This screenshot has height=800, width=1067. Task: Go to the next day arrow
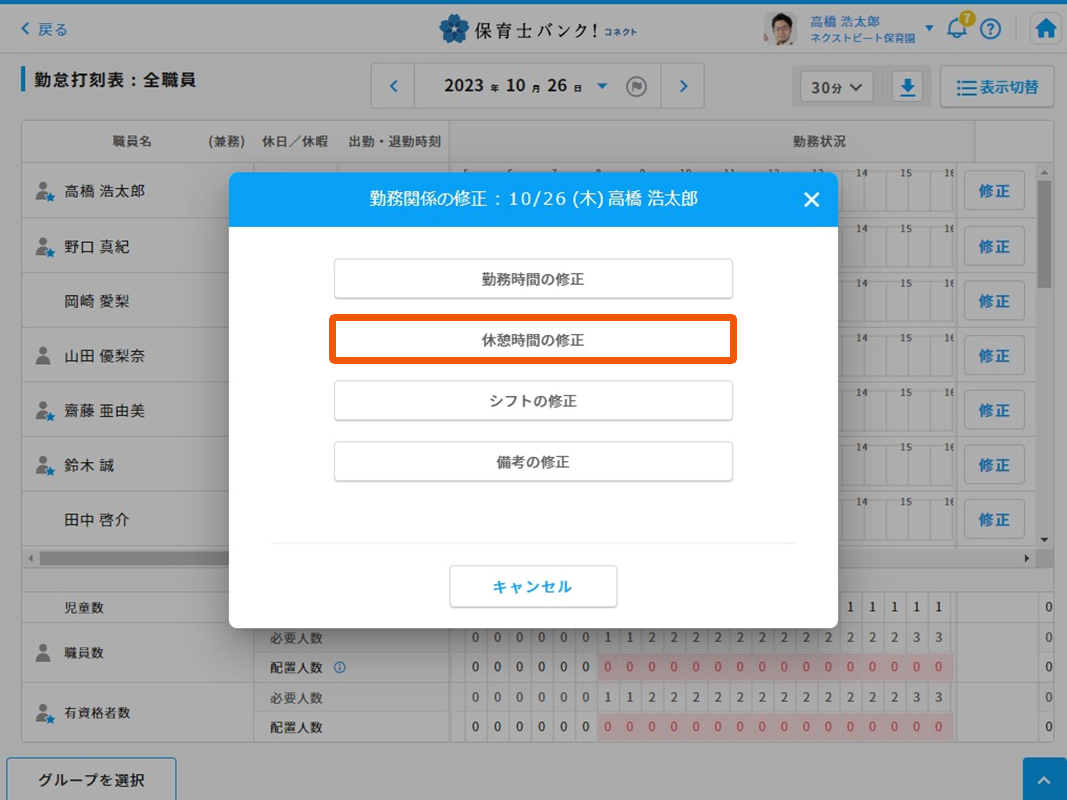(x=683, y=87)
